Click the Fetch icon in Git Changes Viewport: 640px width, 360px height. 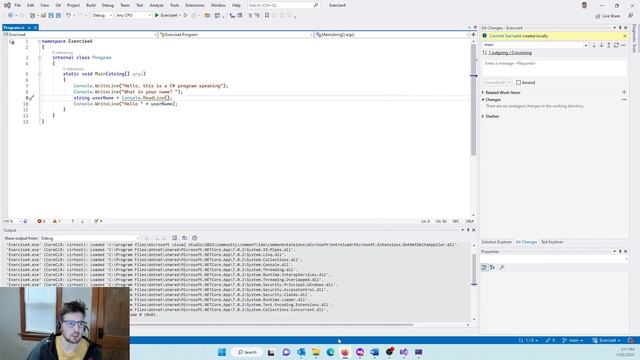pos(594,45)
